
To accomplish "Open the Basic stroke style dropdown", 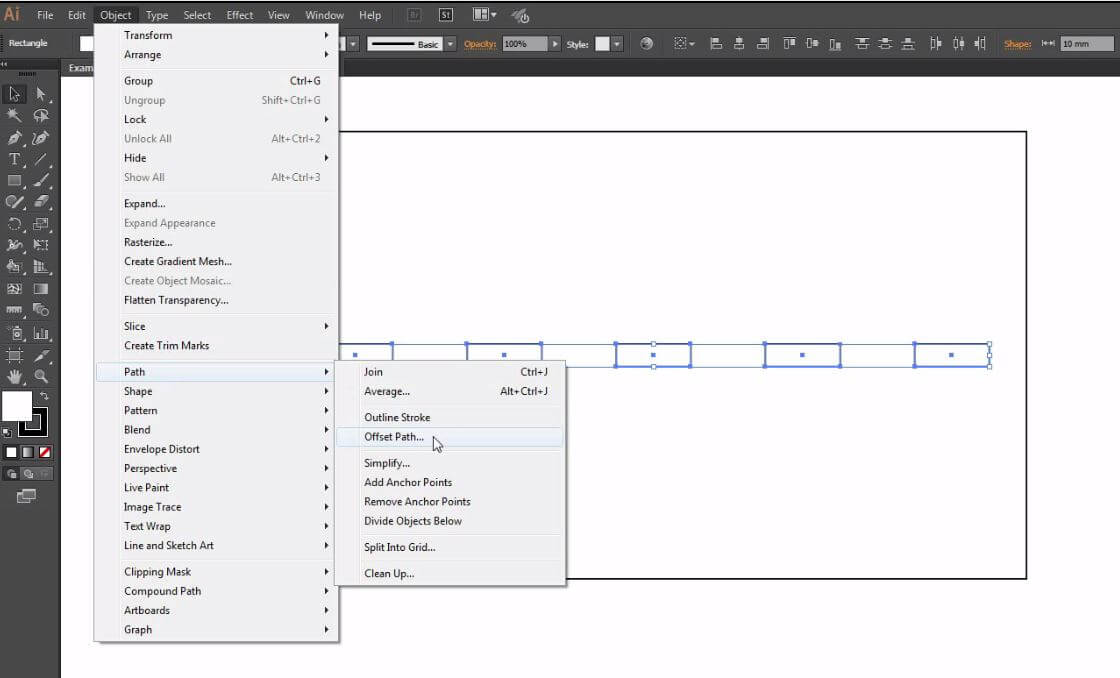I will 450,44.
